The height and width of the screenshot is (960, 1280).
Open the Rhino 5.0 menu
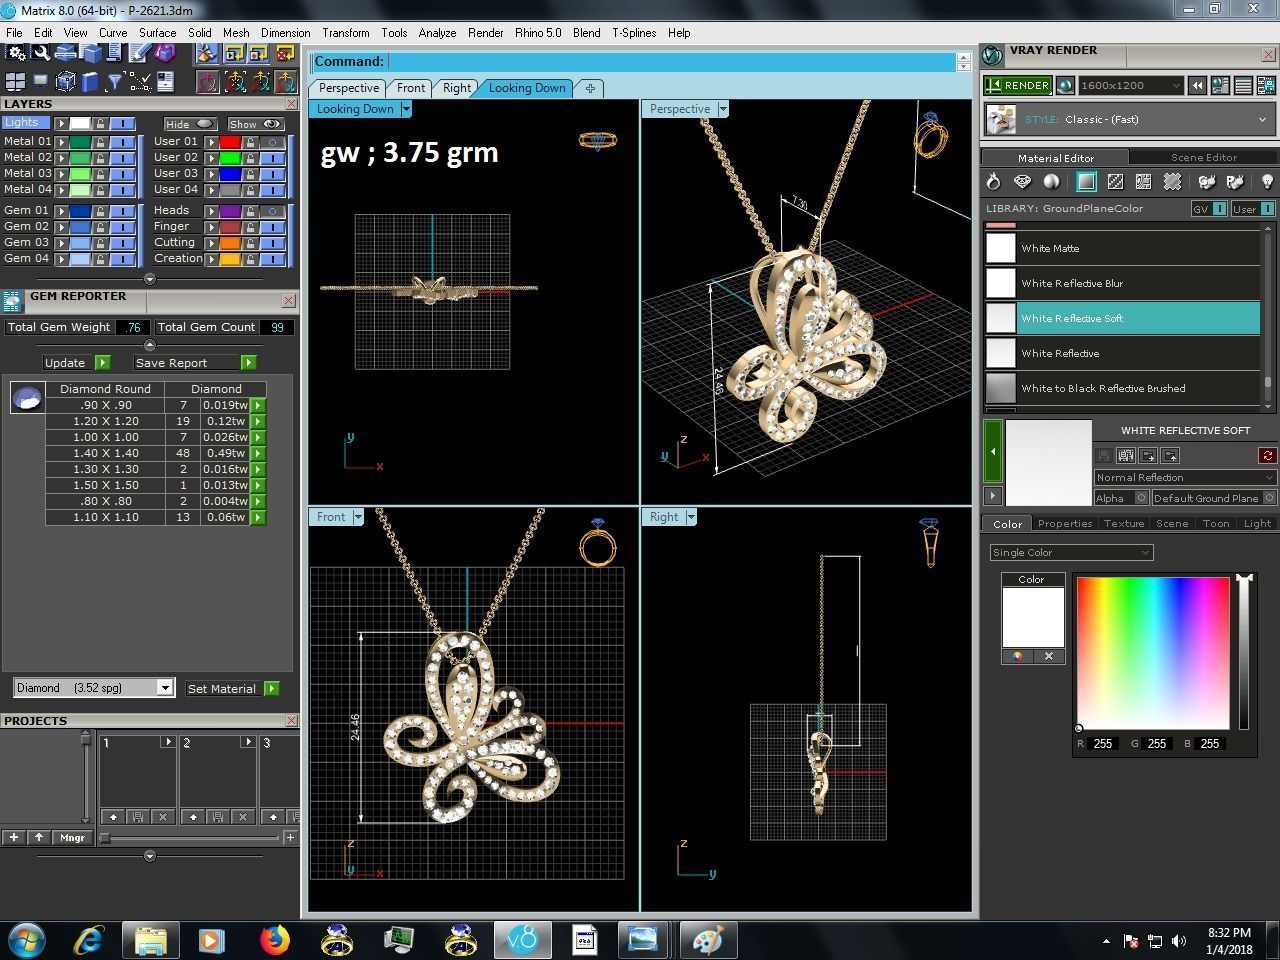[538, 33]
